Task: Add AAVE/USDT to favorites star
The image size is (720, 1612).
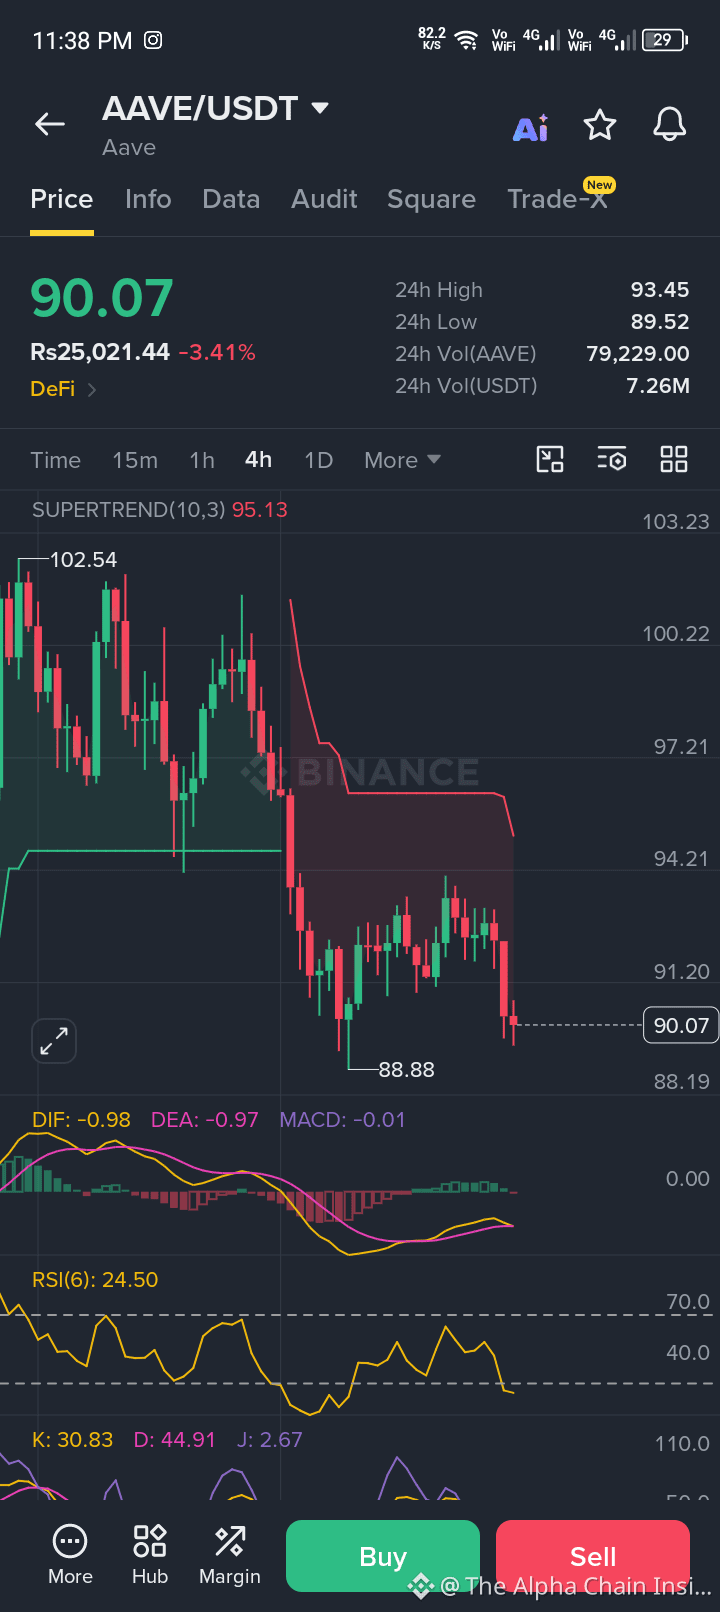Action: click(x=600, y=125)
